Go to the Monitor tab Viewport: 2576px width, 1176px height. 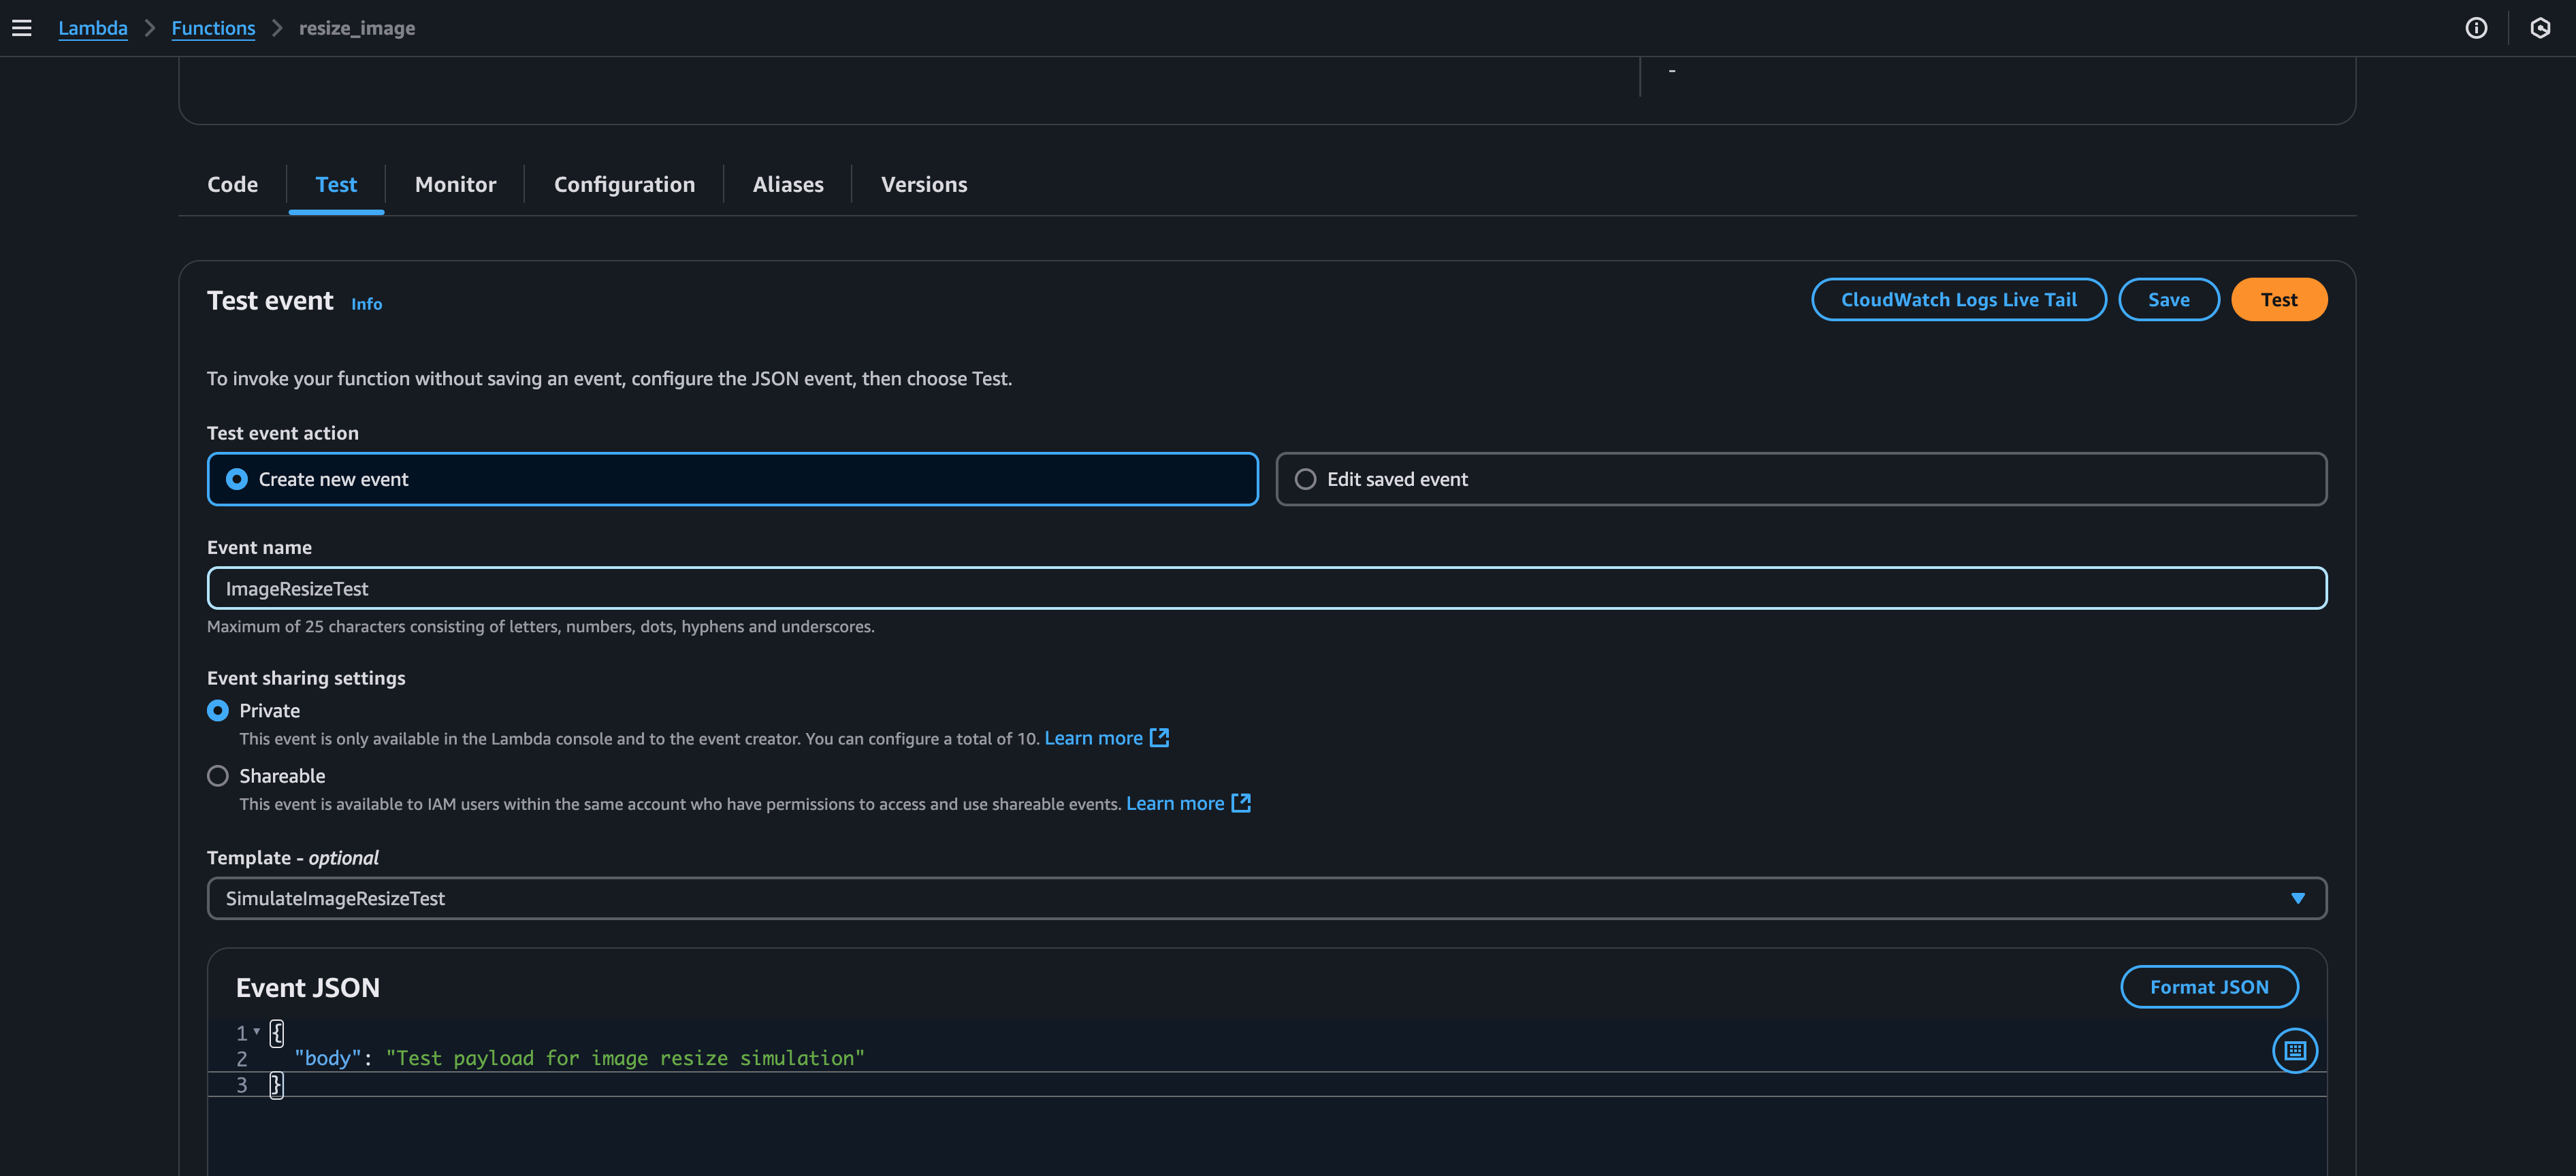pos(455,184)
